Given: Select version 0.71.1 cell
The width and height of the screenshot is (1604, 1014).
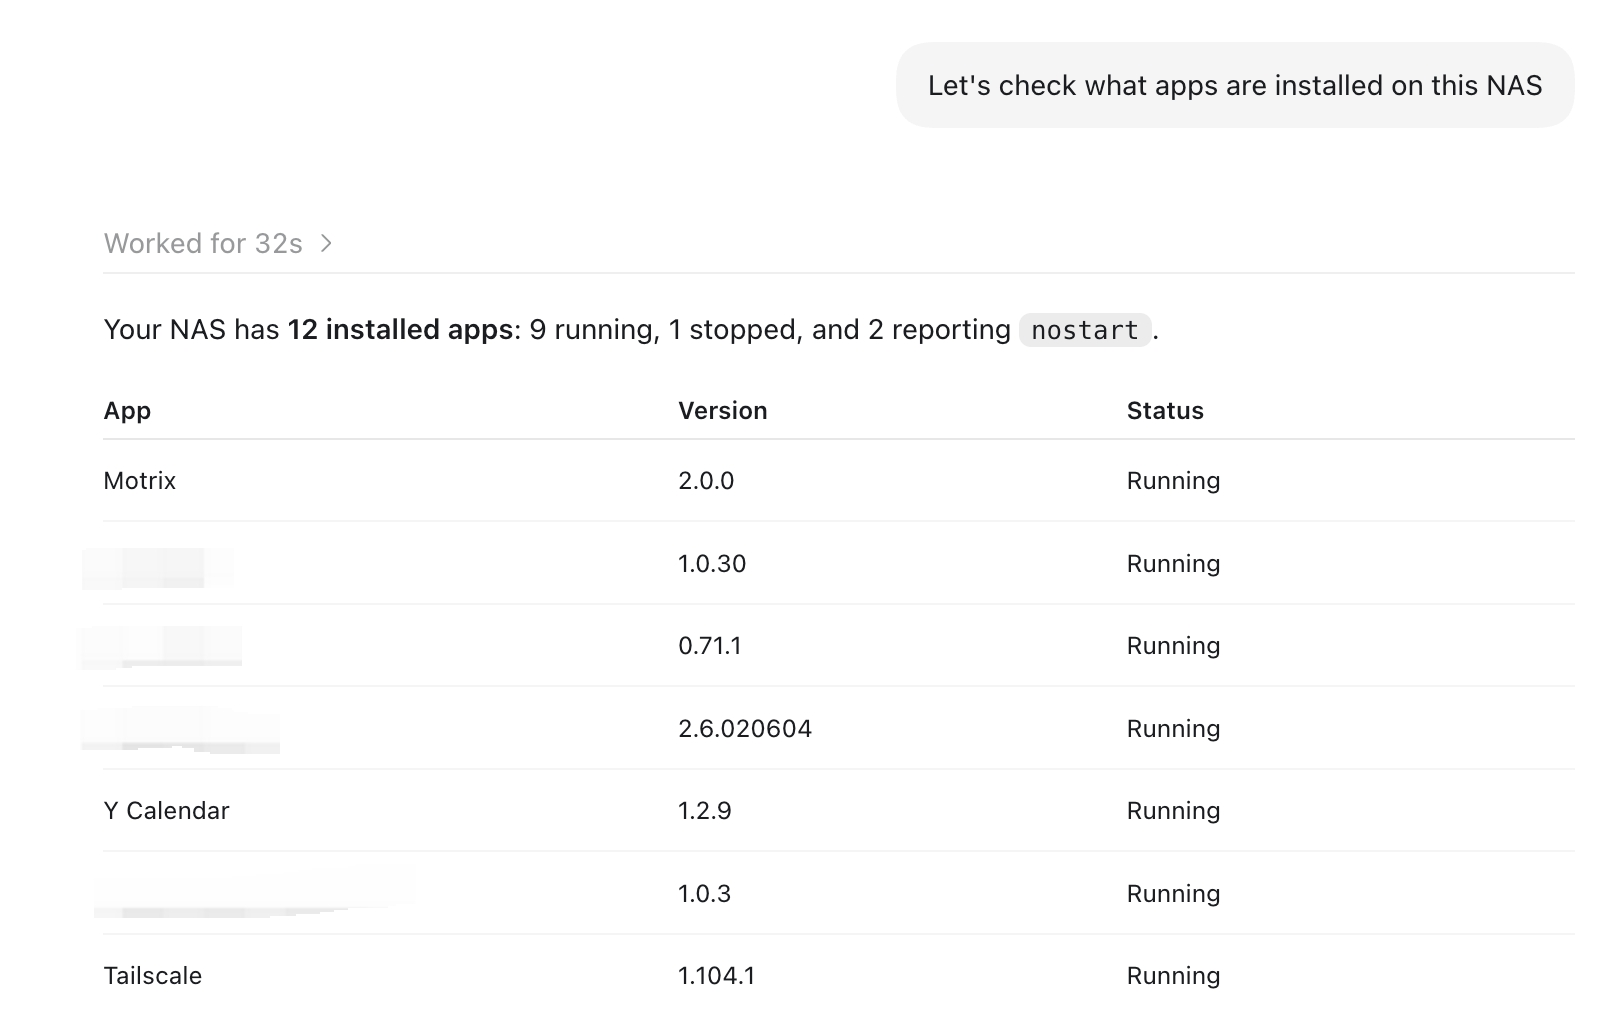Looking at the screenshot, I should click(x=710, y=645).
